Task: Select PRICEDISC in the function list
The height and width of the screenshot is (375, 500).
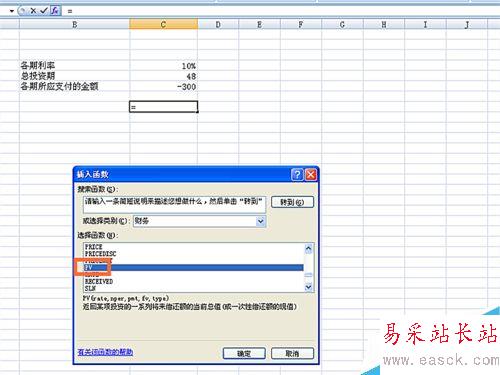Action: [193, 254]
